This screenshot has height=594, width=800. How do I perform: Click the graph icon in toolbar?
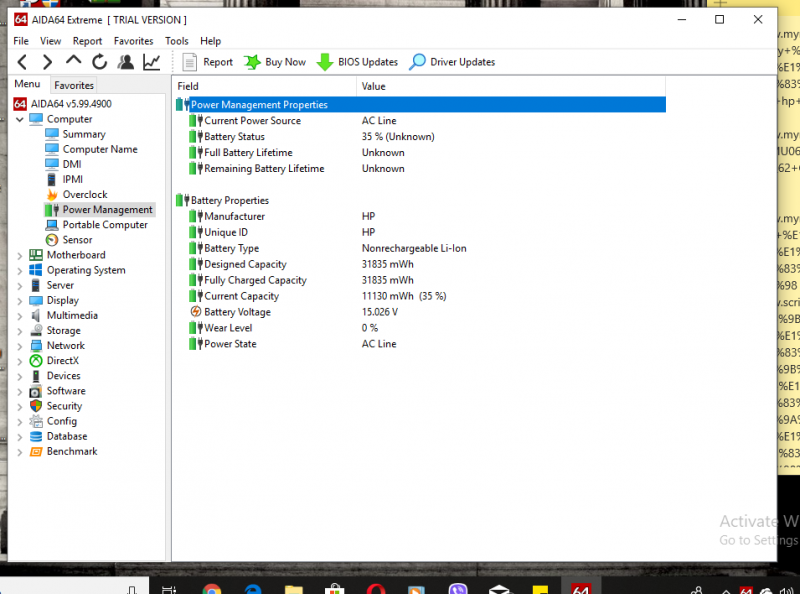tap(152, 62)
